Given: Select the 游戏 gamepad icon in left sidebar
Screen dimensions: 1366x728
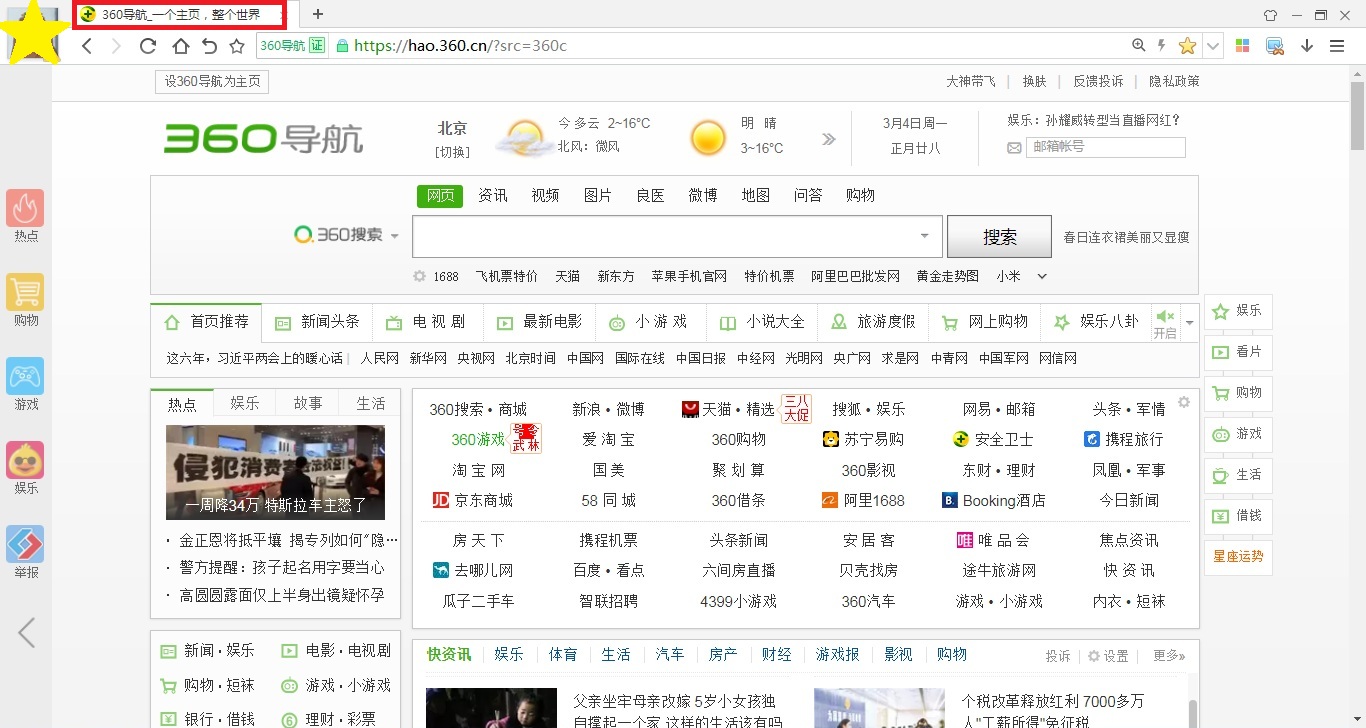Looking at the screenshot, I should click(x=25, y=380).
